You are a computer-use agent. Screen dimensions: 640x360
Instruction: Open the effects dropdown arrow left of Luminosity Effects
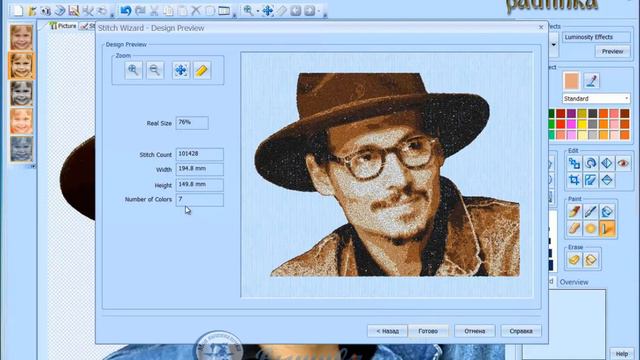[x=554, y=44]
